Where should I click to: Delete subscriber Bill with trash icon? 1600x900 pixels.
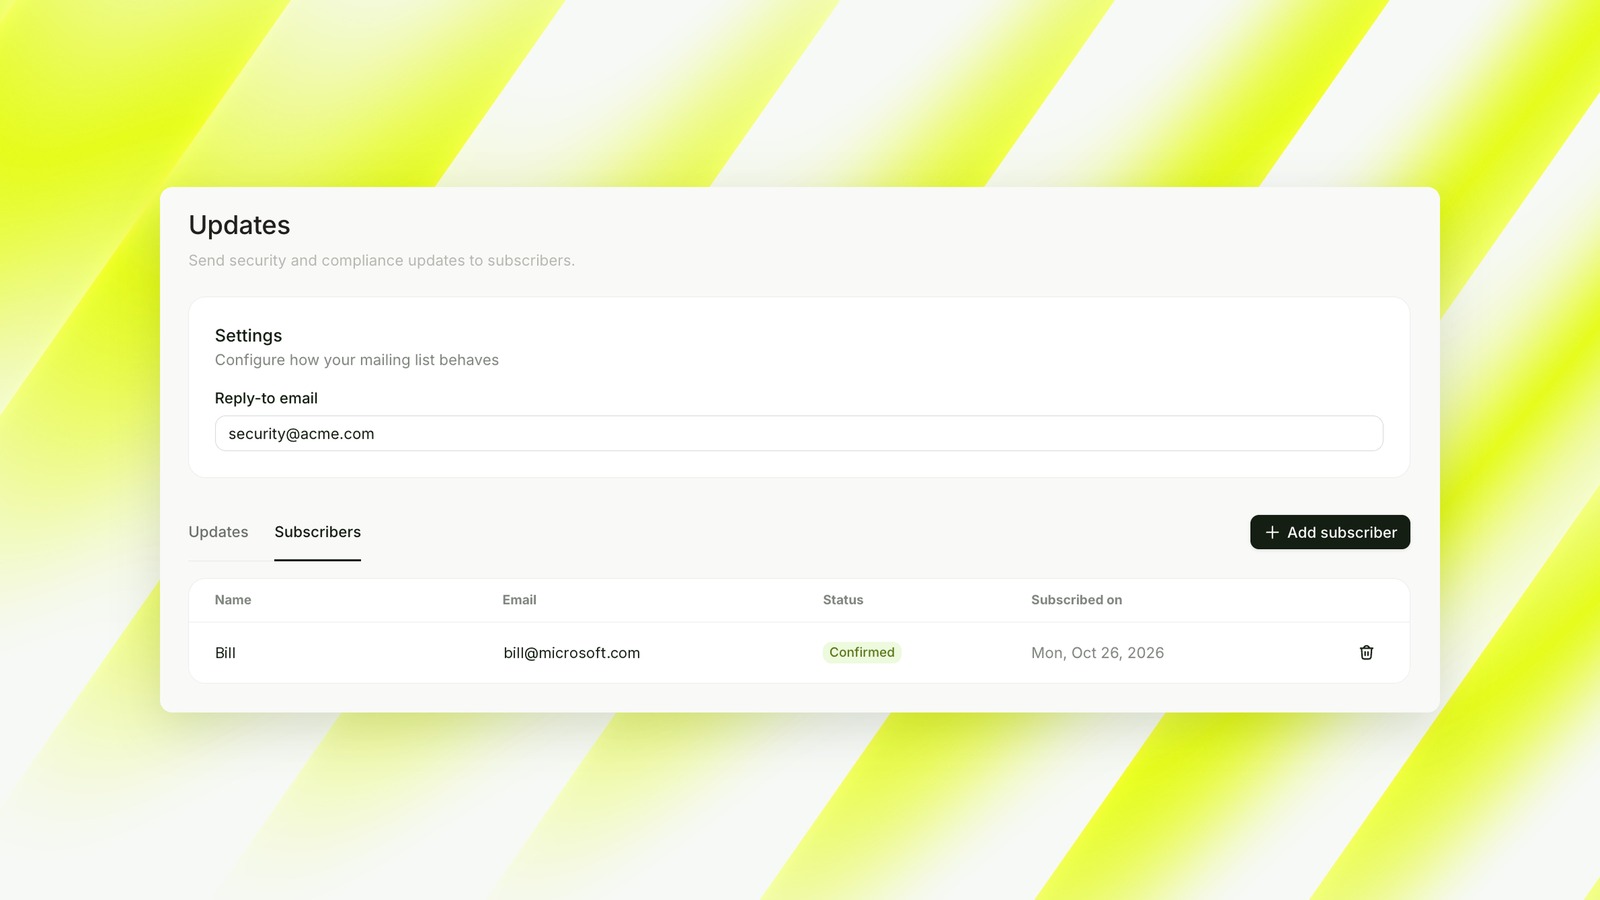tap(1366, 652)
